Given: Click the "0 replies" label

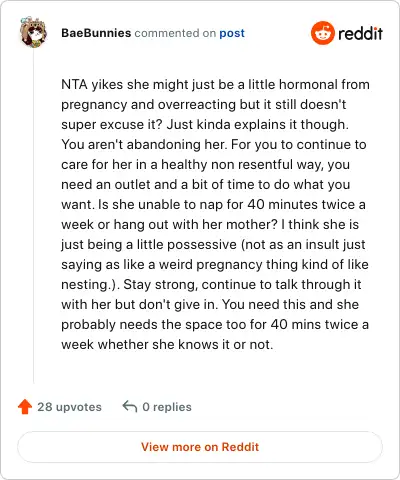Looking at the screenshot, I should pyautogui.click(x=167, y=407).
